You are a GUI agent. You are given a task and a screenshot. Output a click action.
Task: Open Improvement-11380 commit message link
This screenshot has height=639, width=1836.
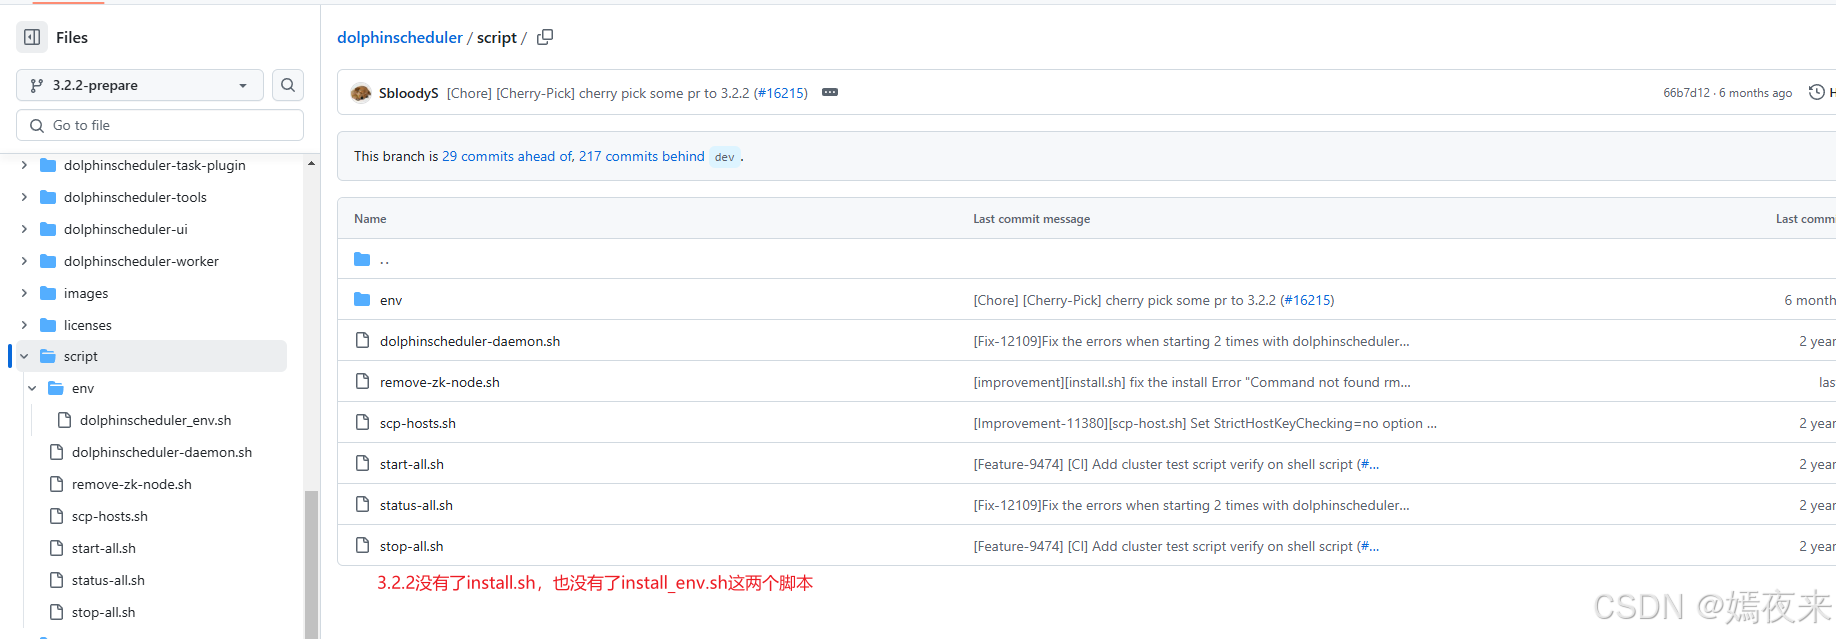[1205, 423]
